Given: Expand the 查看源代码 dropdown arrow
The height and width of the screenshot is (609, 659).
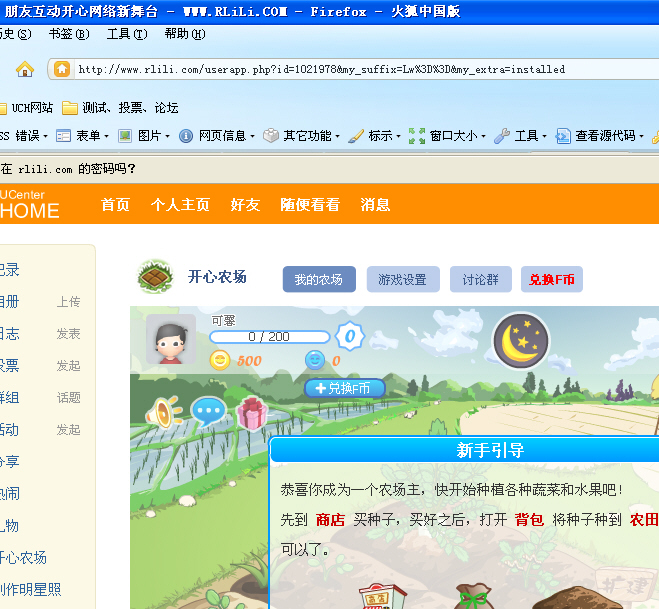Looking at the screenshot, I should point(641,136).
